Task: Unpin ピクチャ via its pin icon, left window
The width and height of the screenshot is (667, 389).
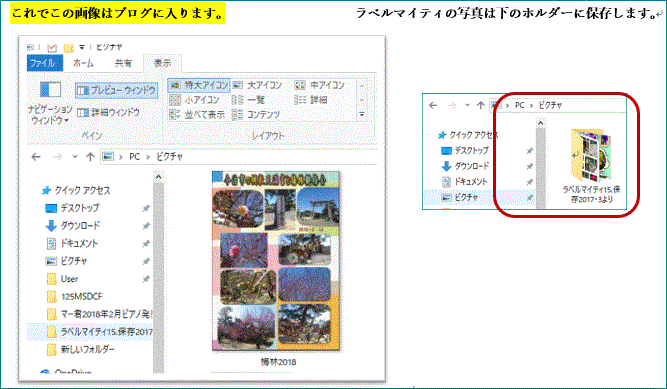Action: tap(146, 261)
